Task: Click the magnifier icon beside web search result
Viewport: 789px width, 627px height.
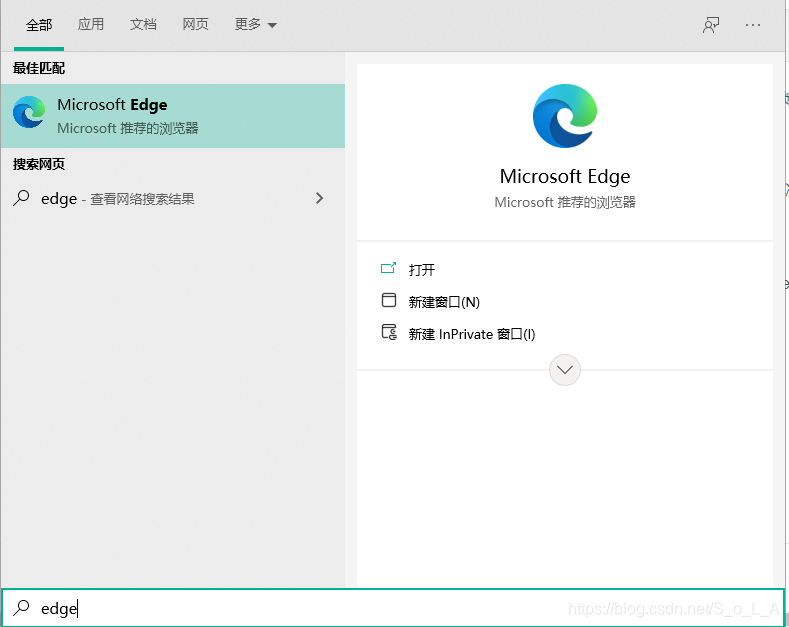Action: [x=21, y=198]
